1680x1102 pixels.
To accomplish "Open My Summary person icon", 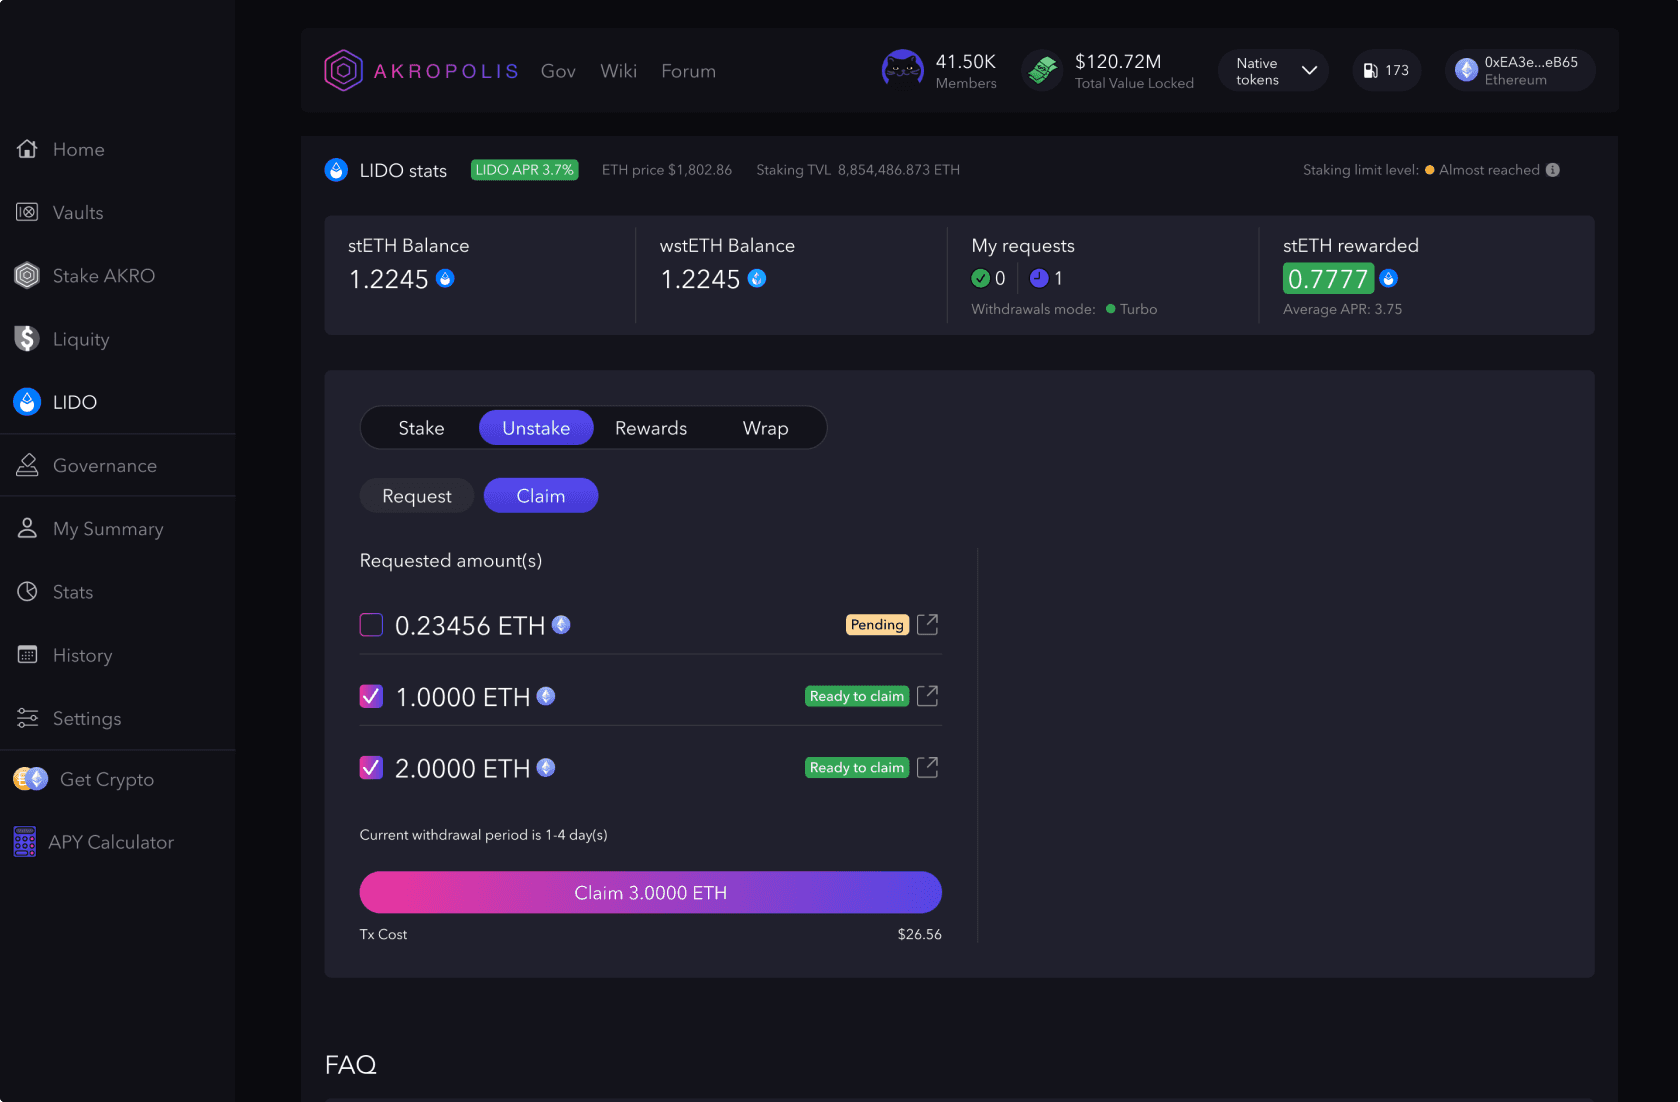I will [x=27, y=528].
